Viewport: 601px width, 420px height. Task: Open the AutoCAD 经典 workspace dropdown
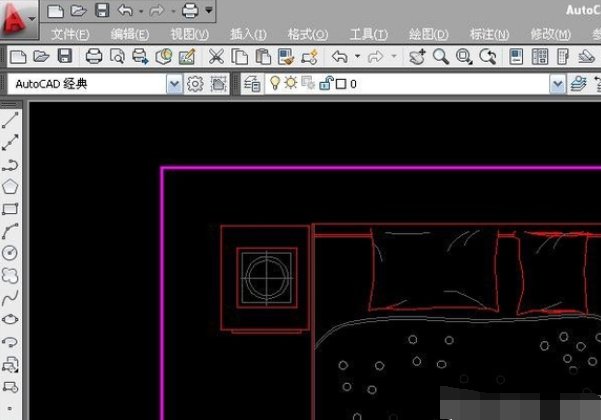175,84
